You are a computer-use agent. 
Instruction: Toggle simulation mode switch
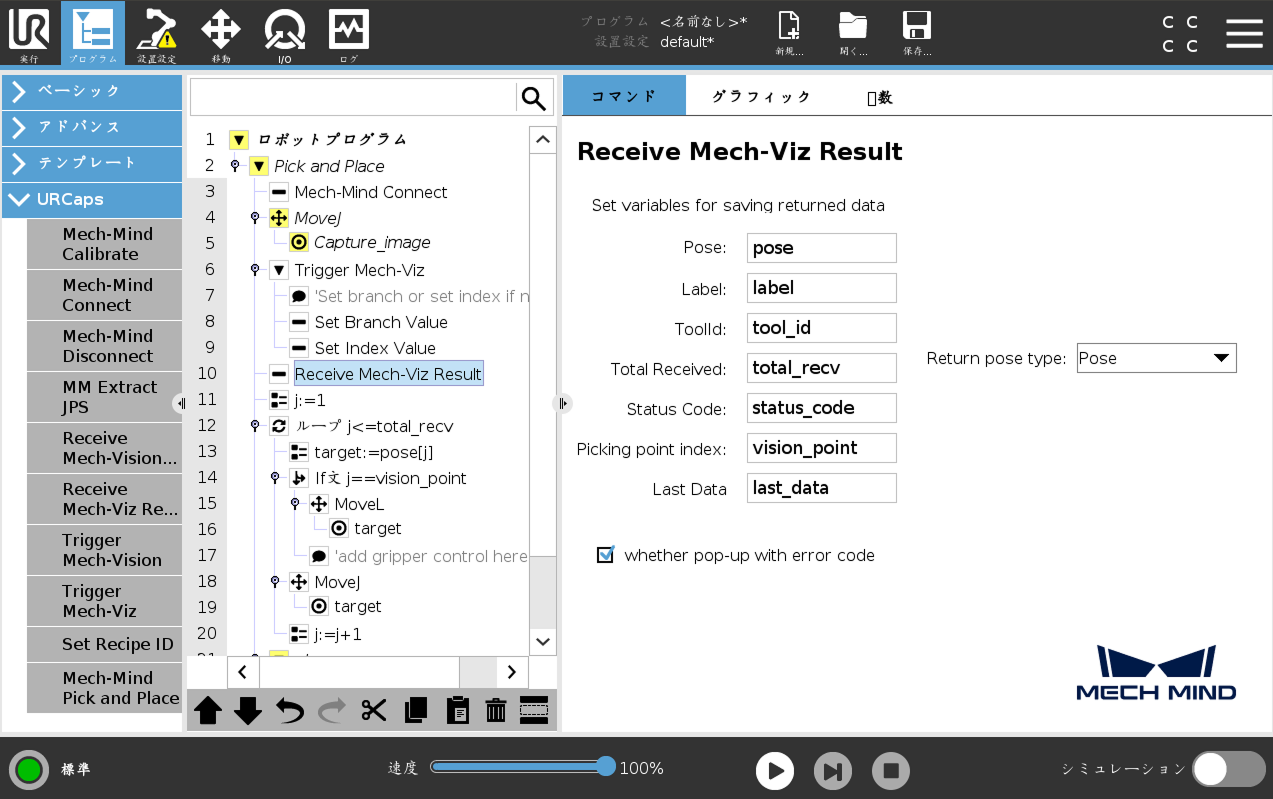point(1229,769)
